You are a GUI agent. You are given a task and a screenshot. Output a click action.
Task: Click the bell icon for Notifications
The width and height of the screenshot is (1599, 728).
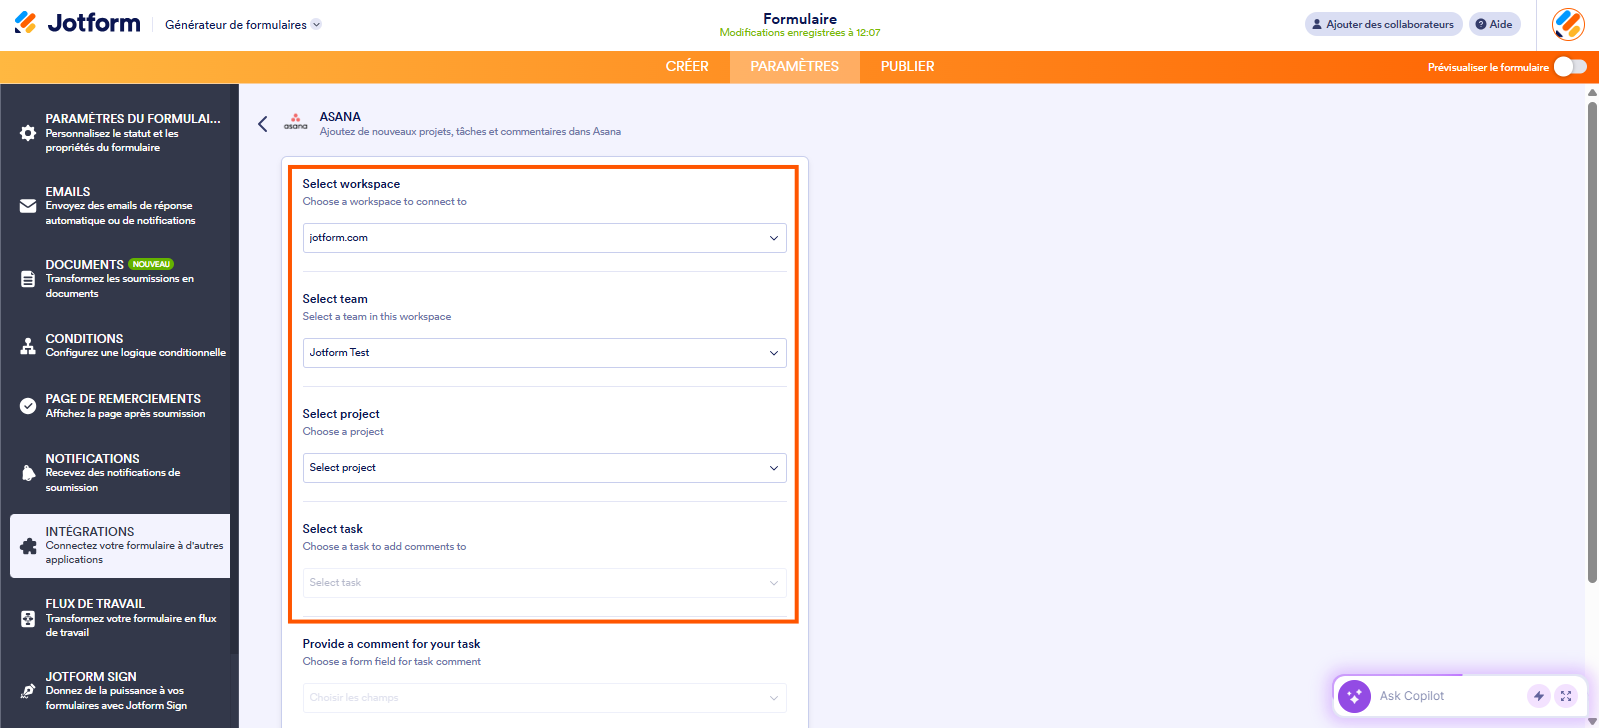(x=28, y=473)
